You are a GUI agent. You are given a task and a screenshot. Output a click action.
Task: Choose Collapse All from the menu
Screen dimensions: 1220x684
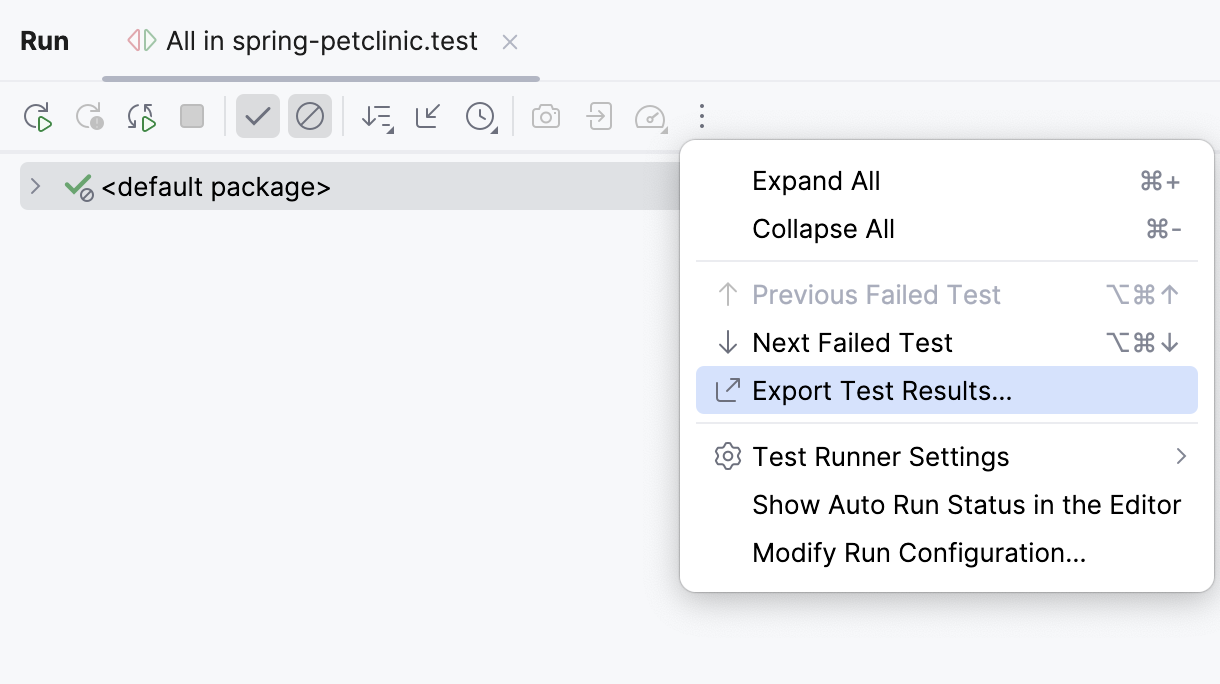point(823,229)
